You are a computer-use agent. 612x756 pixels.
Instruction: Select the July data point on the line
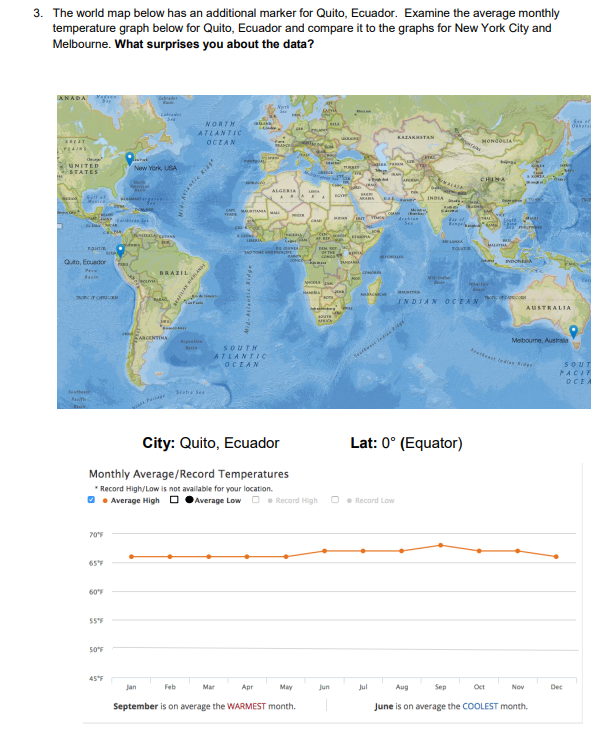(363, 551)
